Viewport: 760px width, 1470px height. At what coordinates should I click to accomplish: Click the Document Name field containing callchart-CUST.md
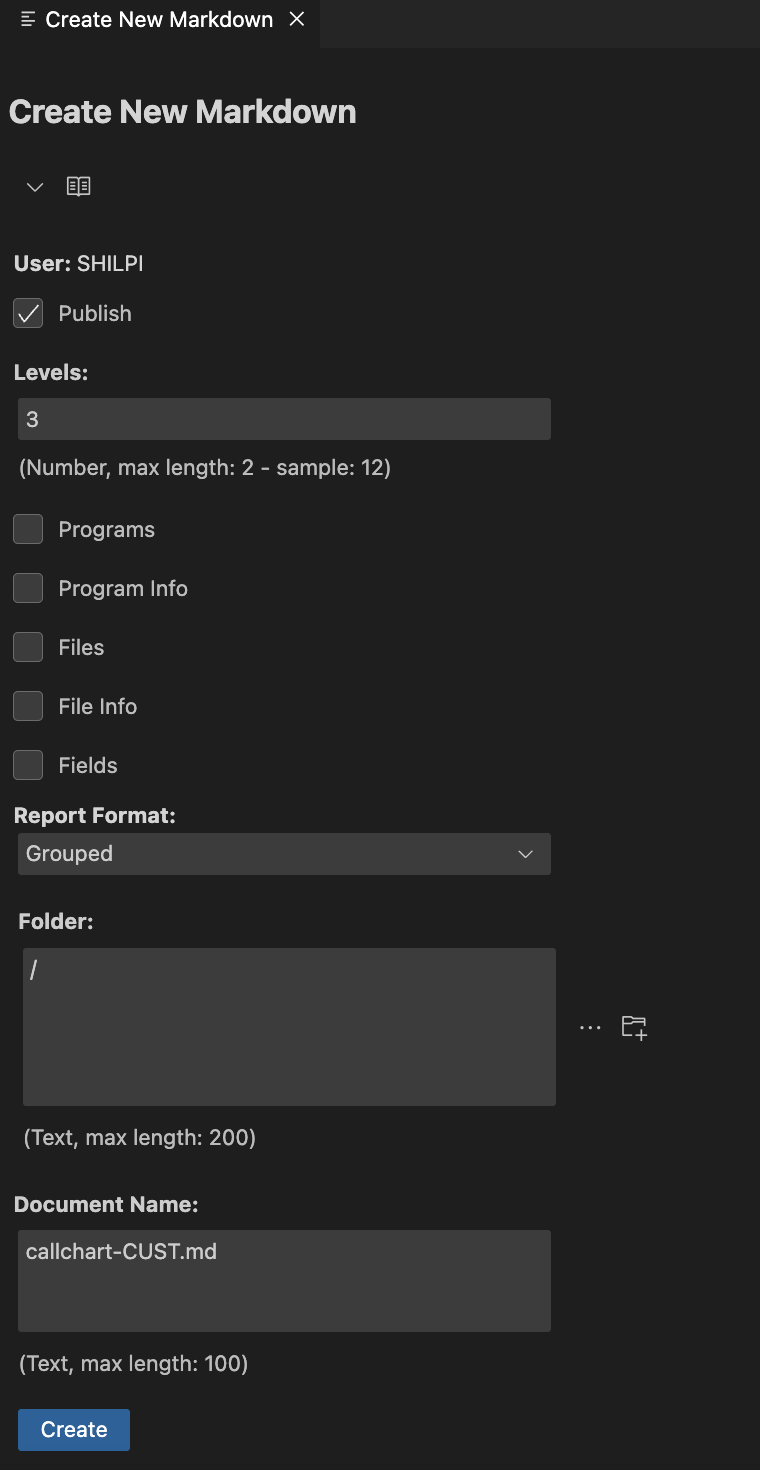tap(284, 1280)
